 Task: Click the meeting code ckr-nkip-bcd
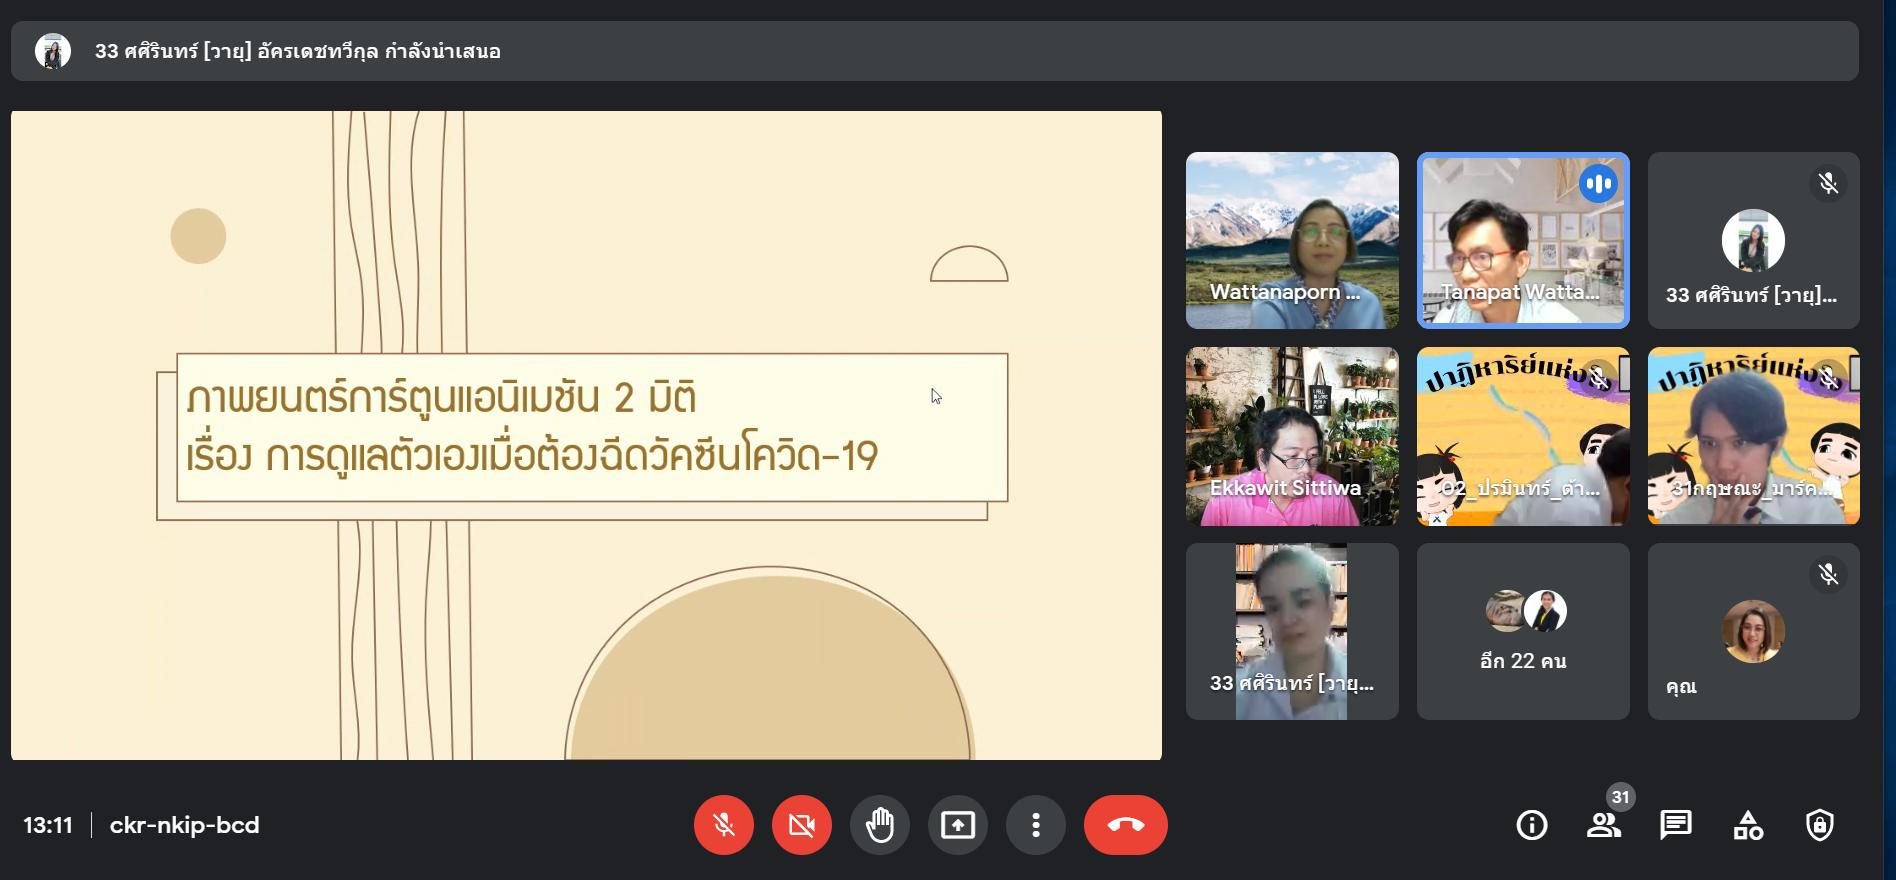pos(184,825)
